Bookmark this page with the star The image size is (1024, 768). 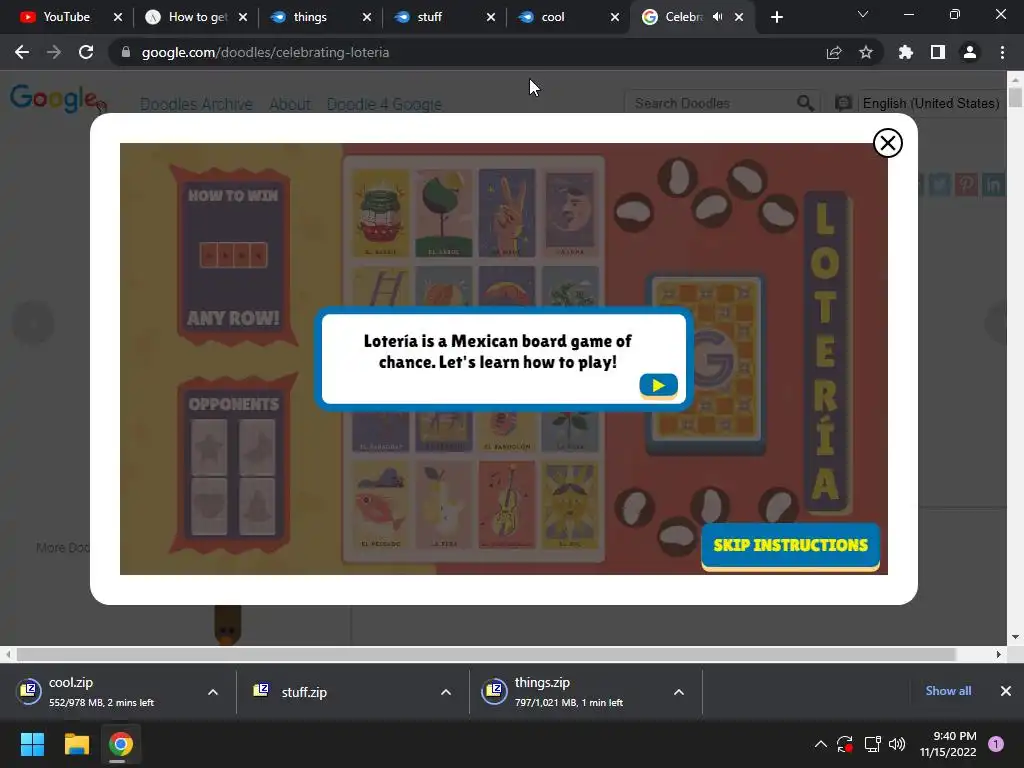pos(866,52)
